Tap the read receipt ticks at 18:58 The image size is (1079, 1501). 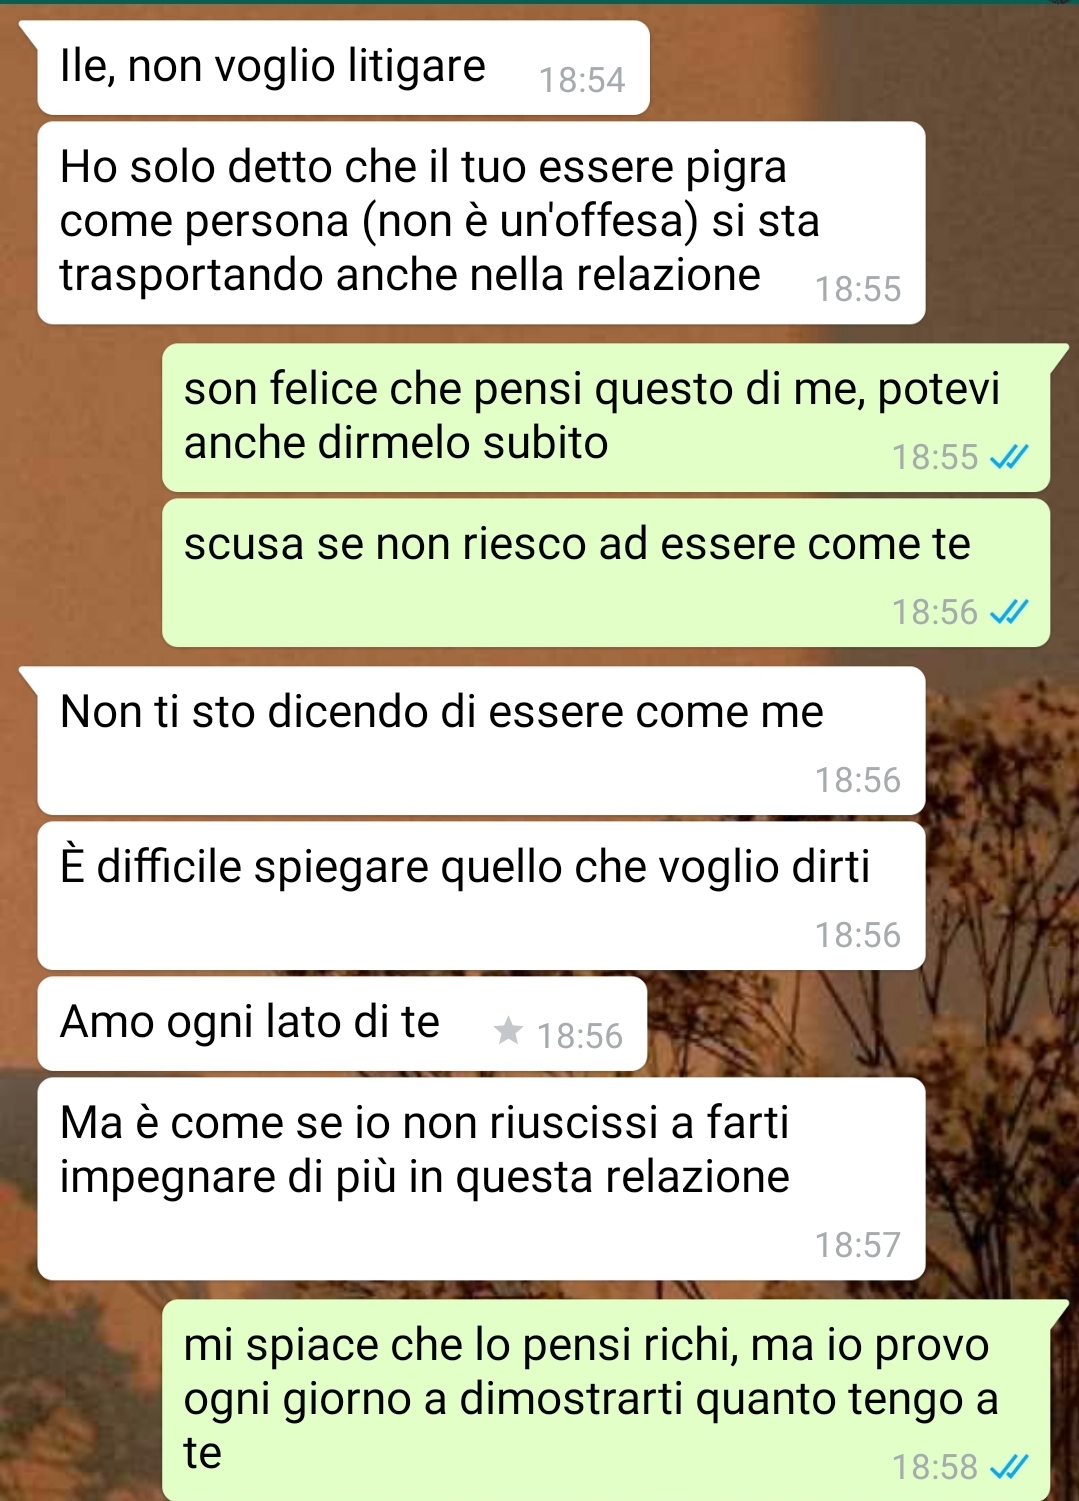coord(1008,1467)
